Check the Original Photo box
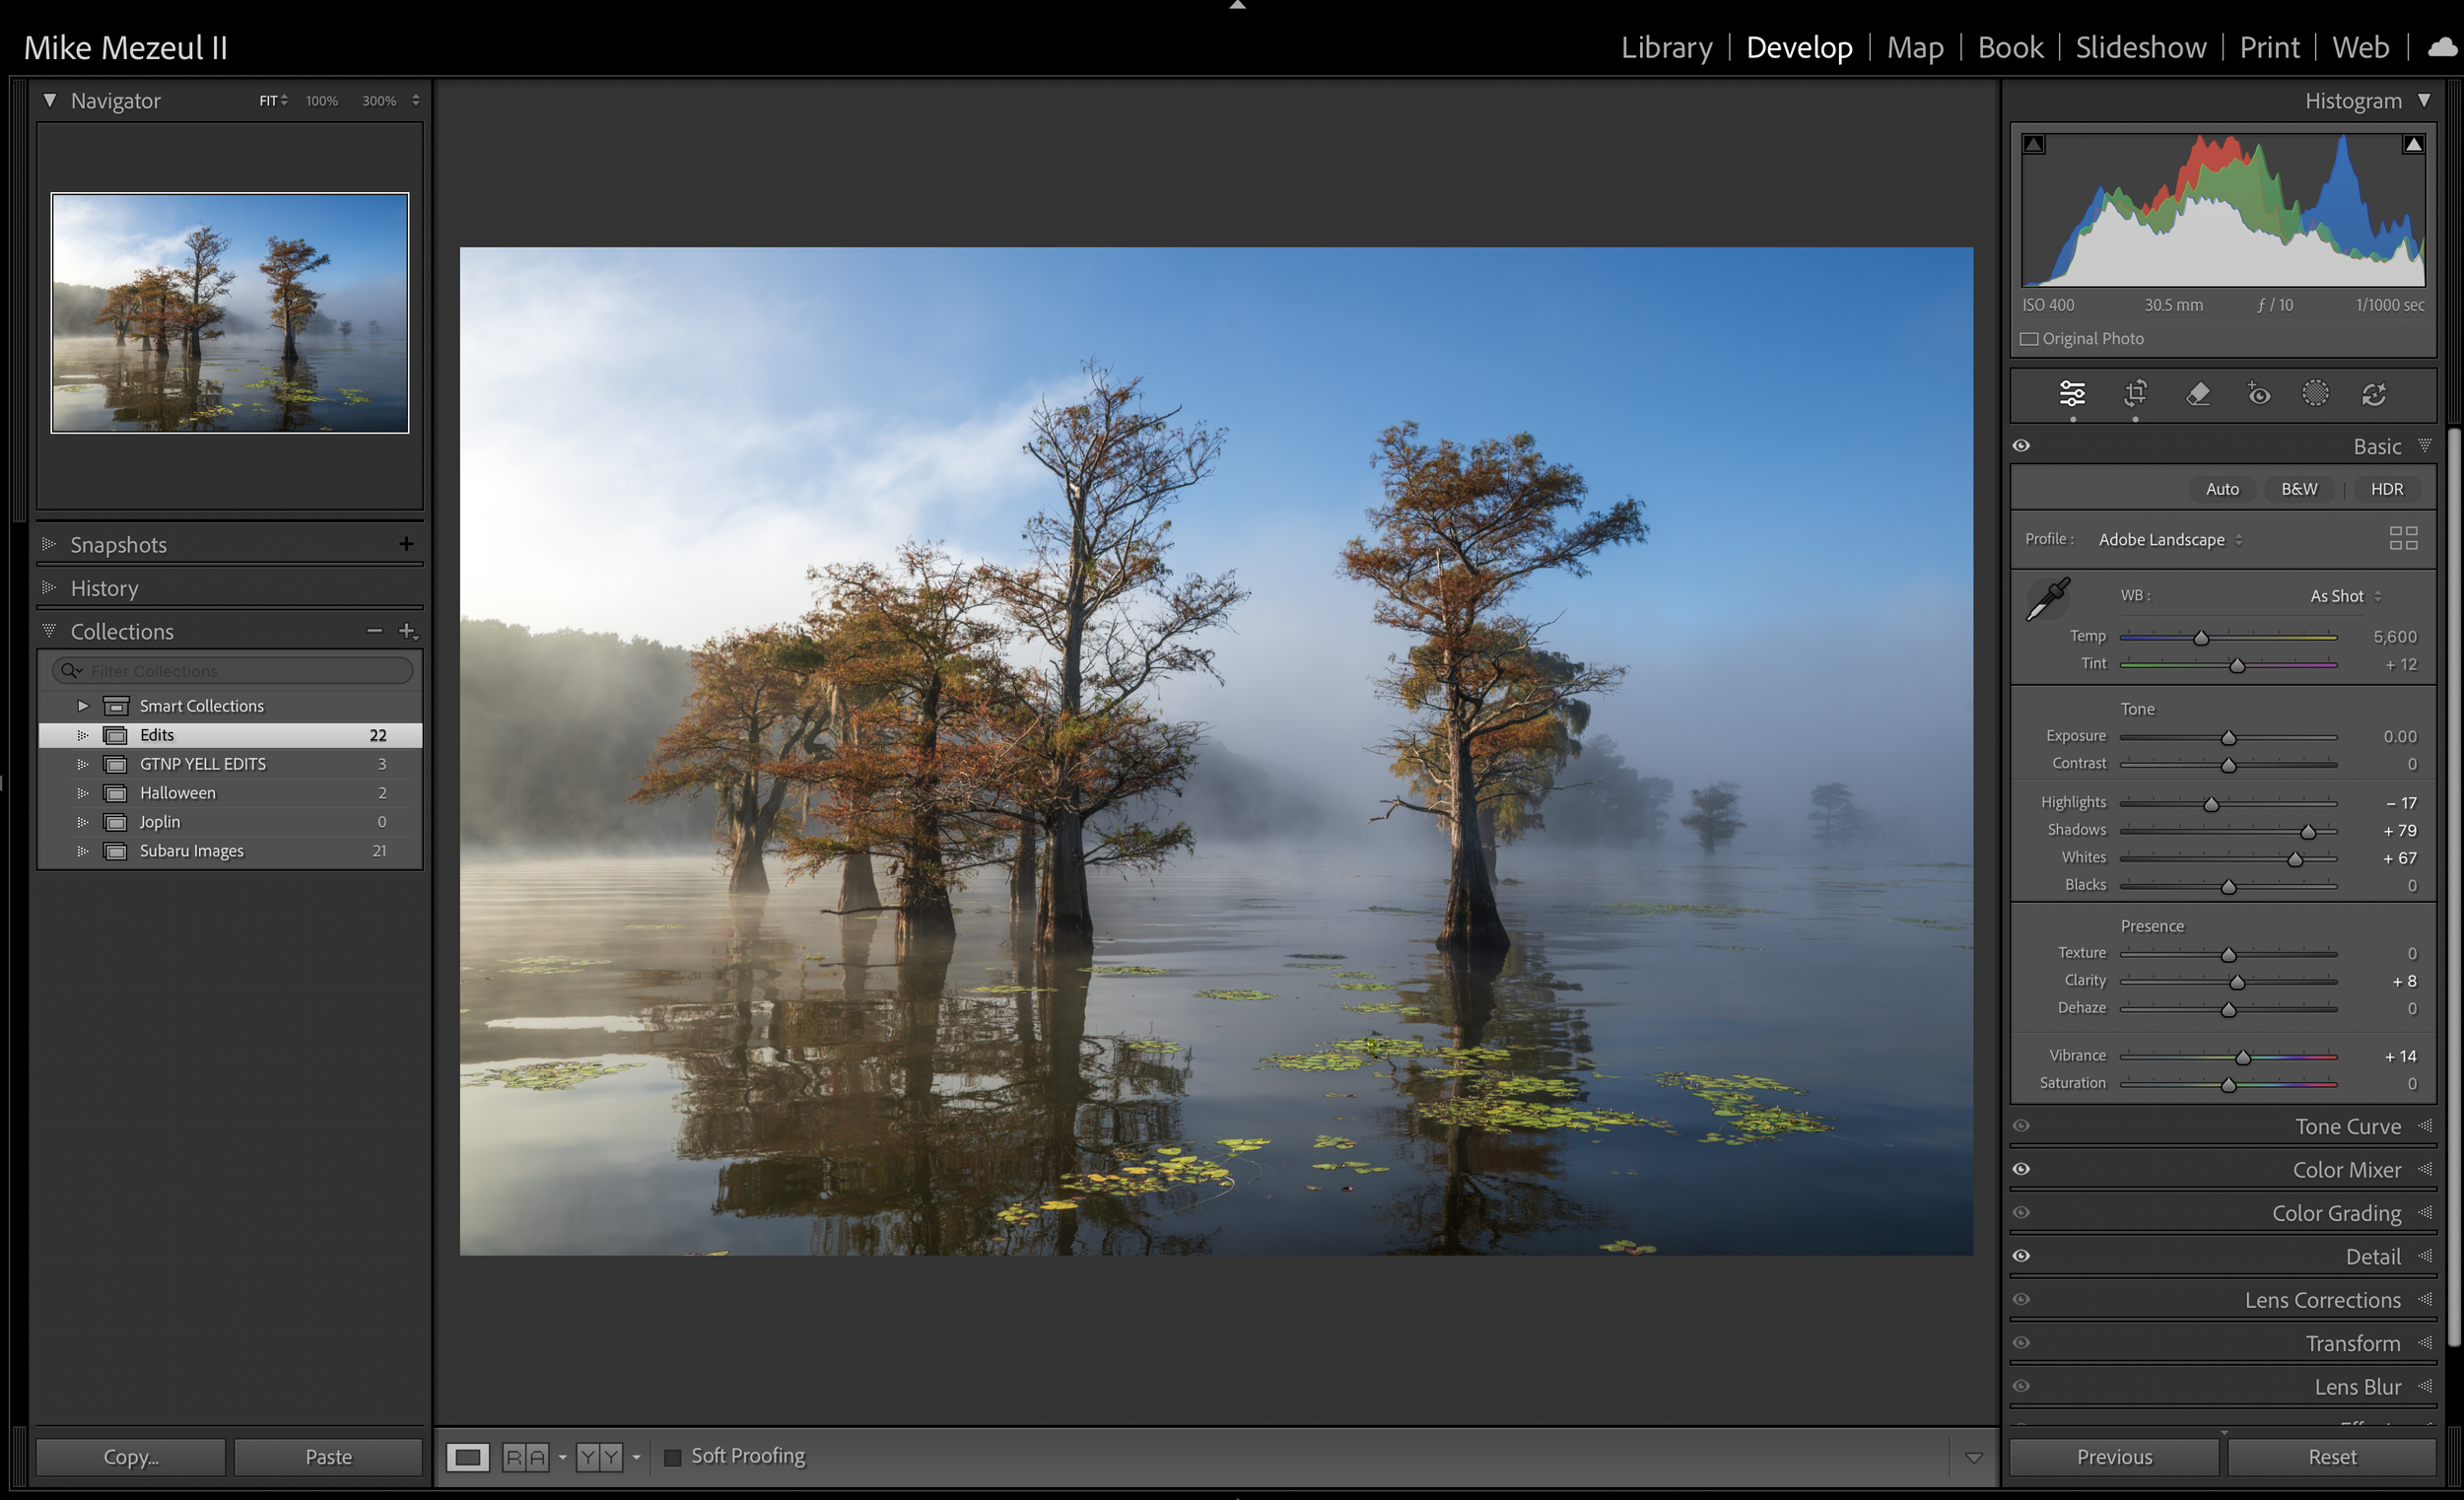2464x1500 pixels. [x=2029, y=339]
